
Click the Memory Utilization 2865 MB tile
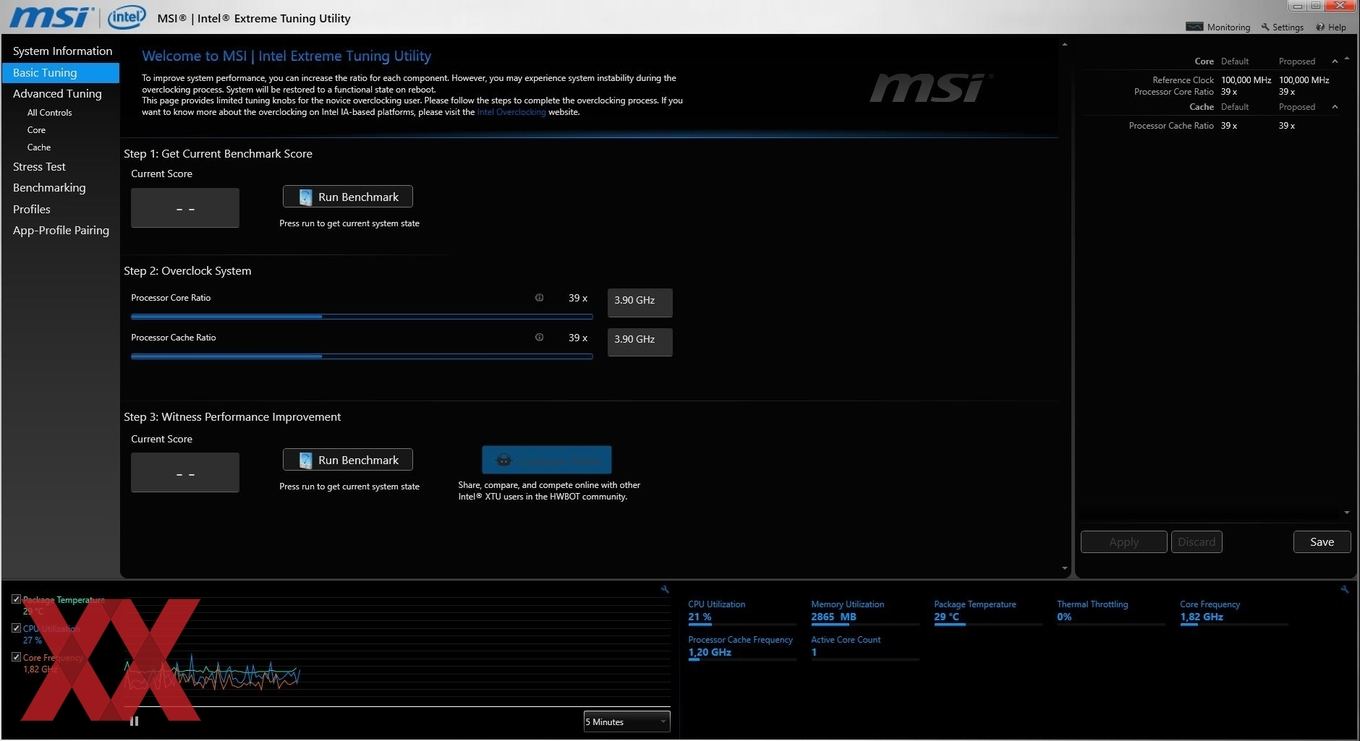tap(864, 612)
